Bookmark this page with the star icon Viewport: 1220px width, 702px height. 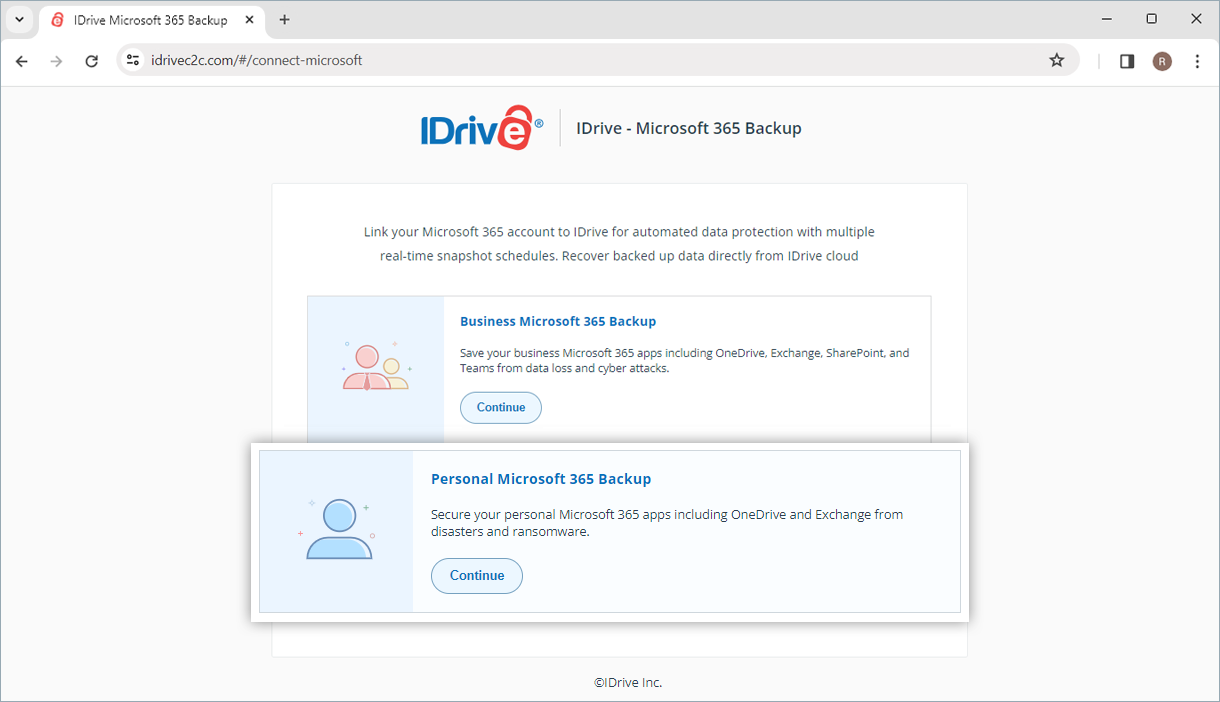coord(1057,60)
